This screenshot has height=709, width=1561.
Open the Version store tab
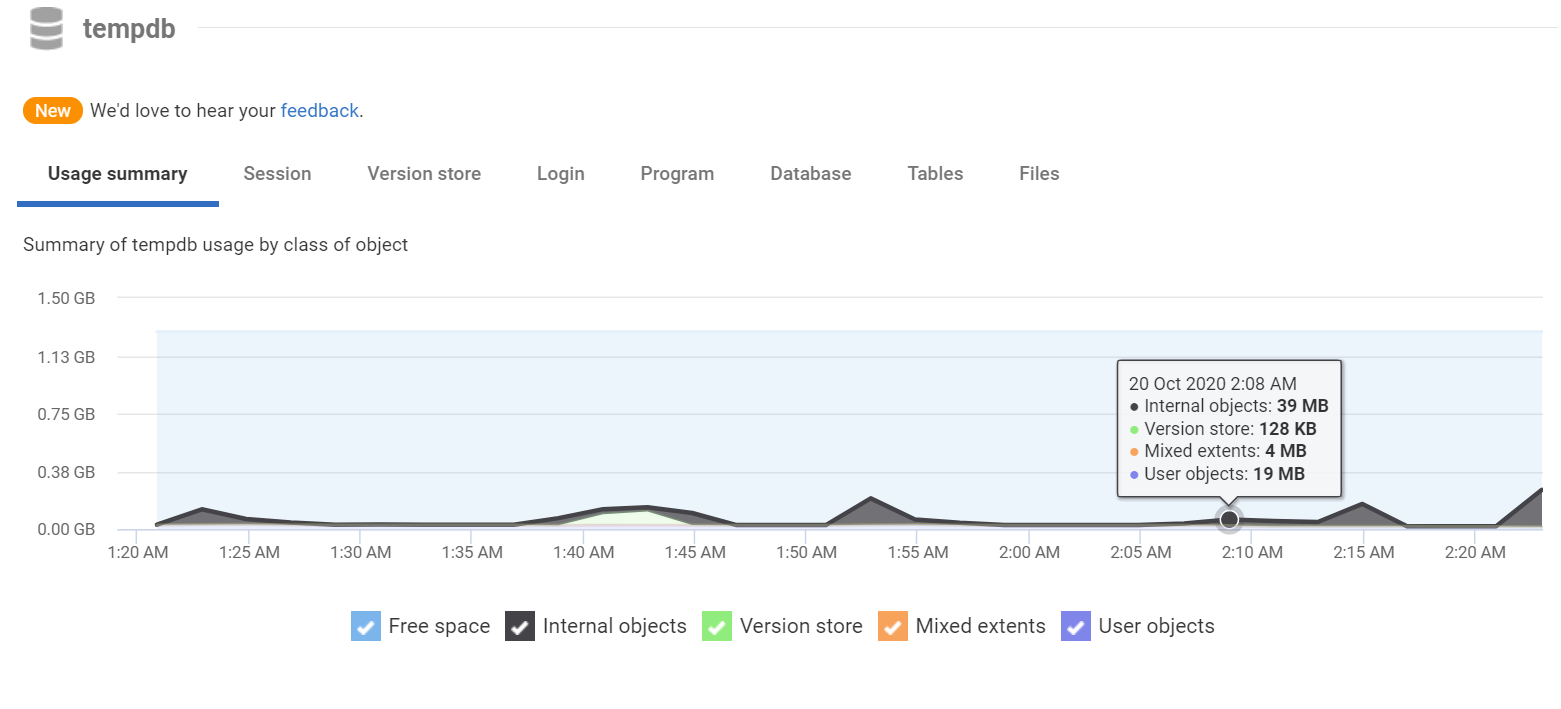coord(424,174)
